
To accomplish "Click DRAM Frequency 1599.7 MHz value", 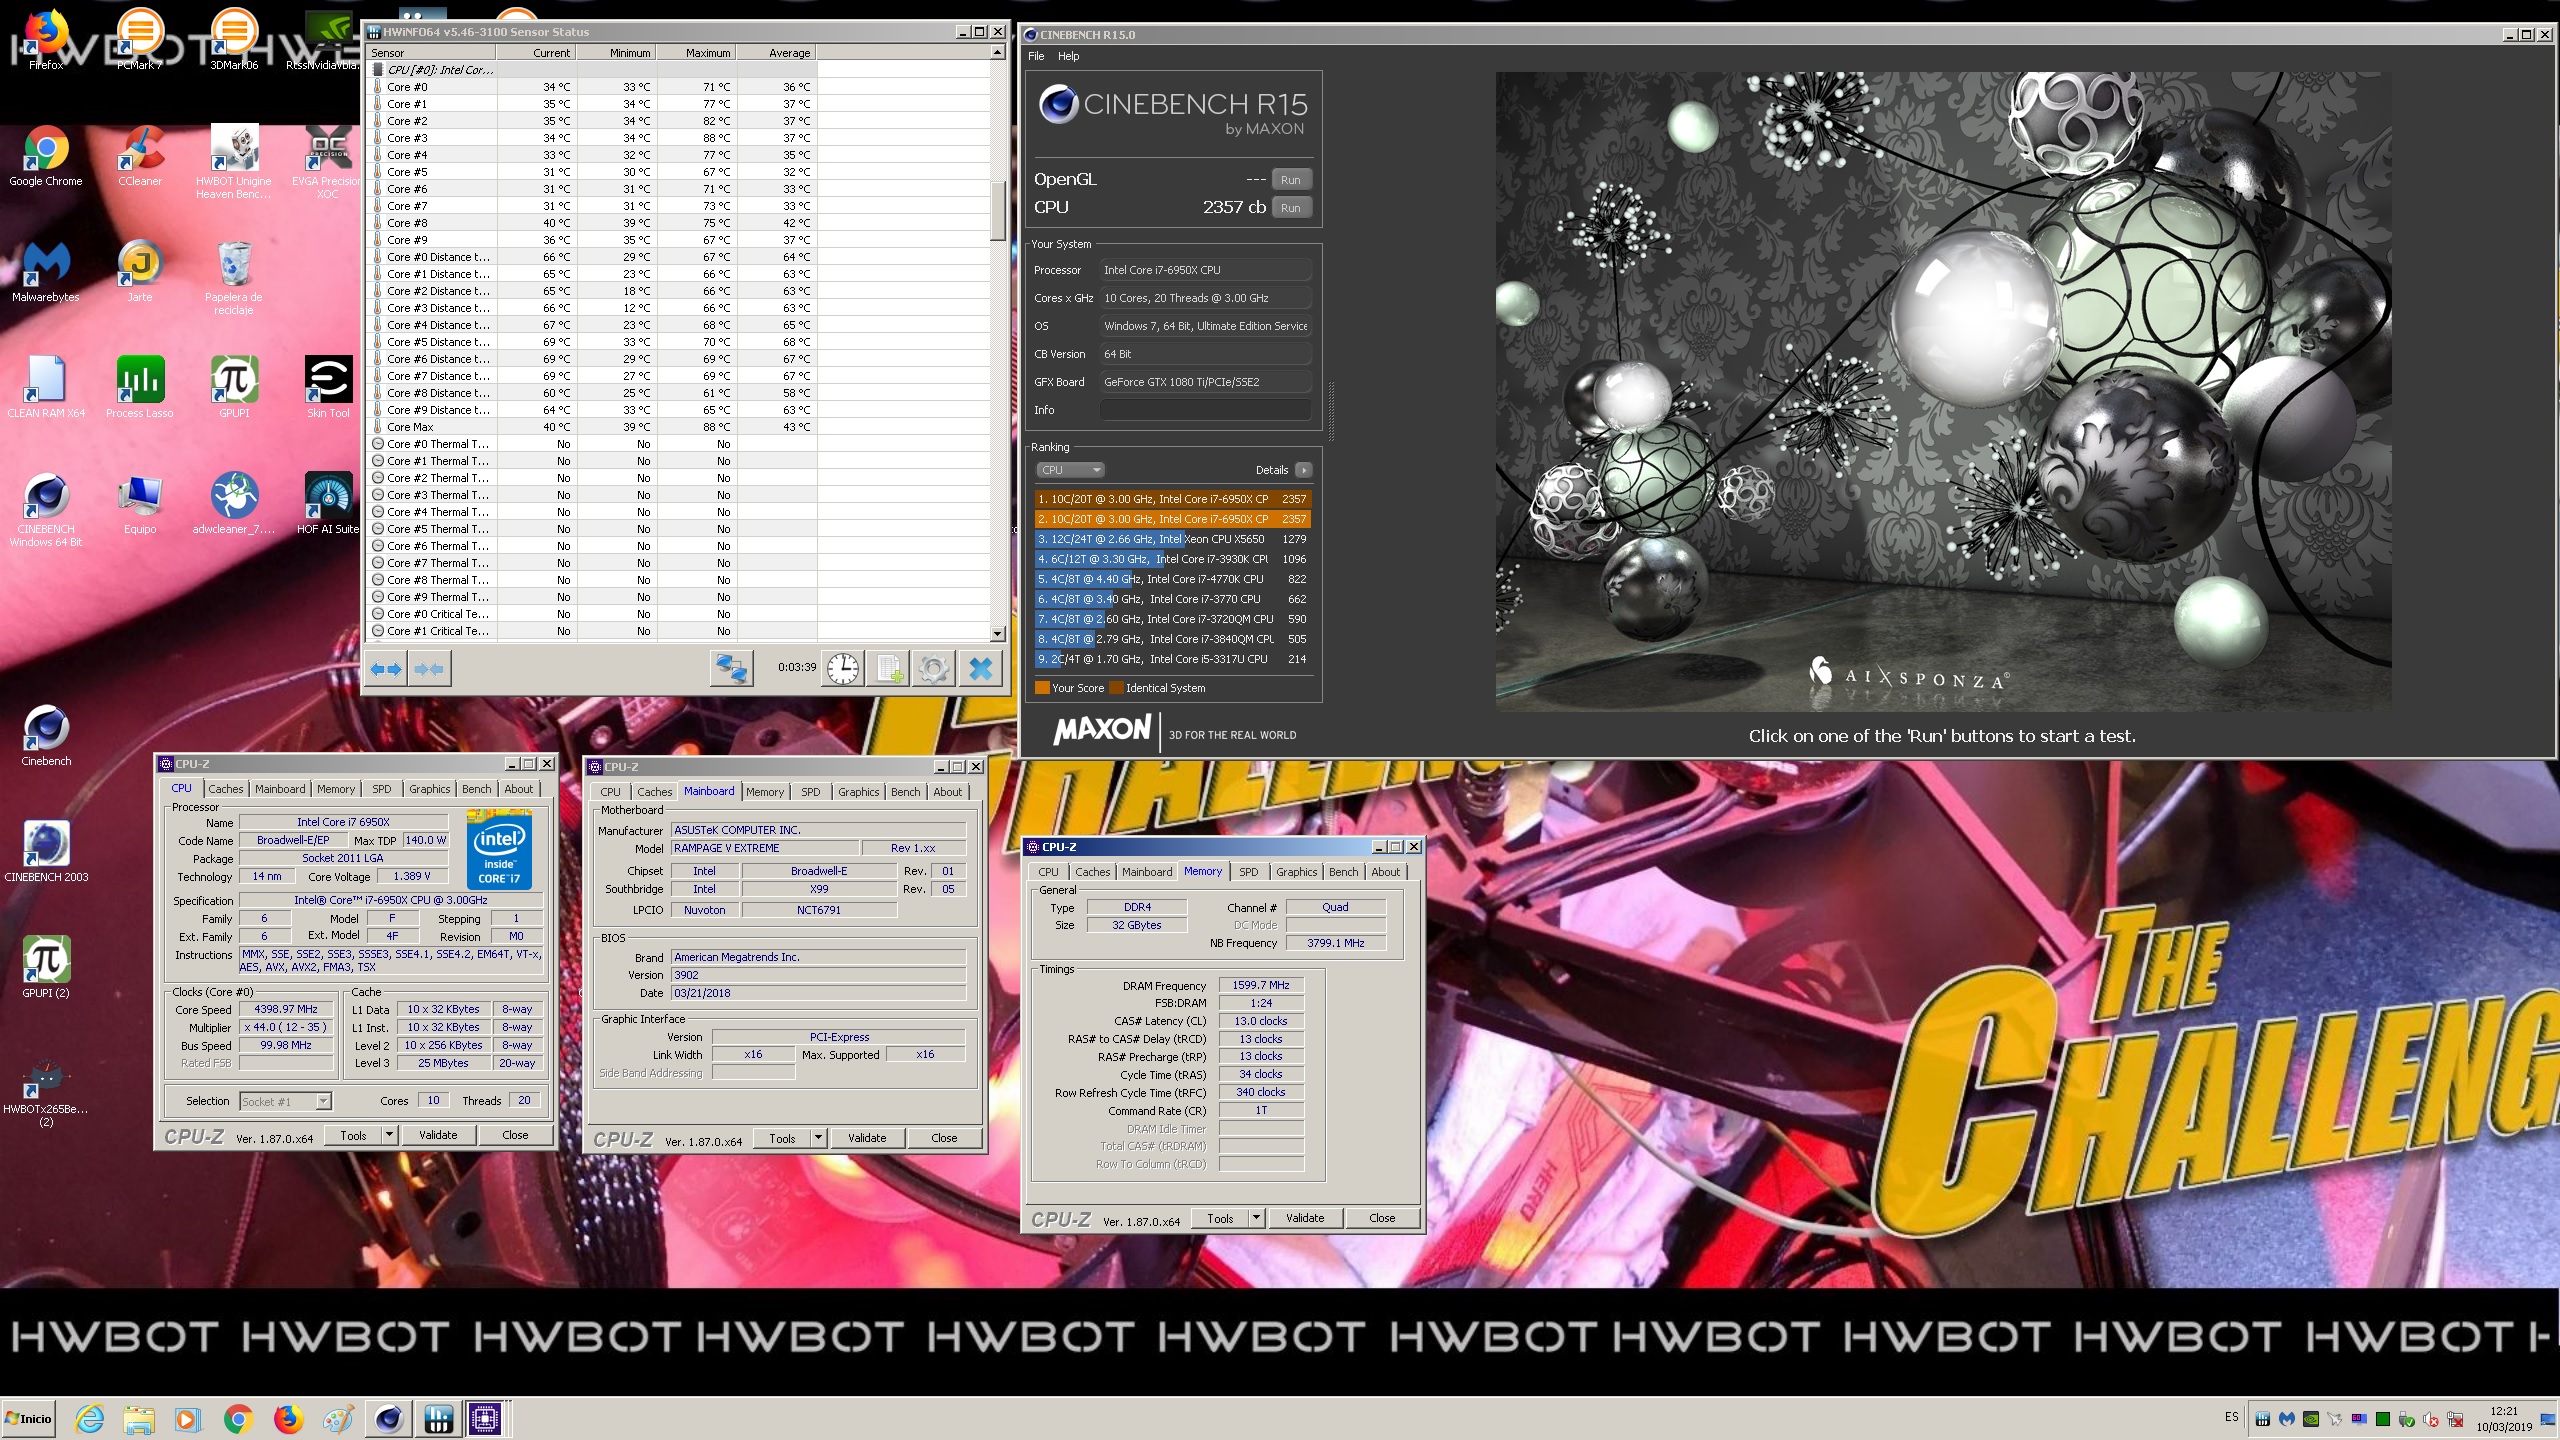I will tap(1260, 985).
